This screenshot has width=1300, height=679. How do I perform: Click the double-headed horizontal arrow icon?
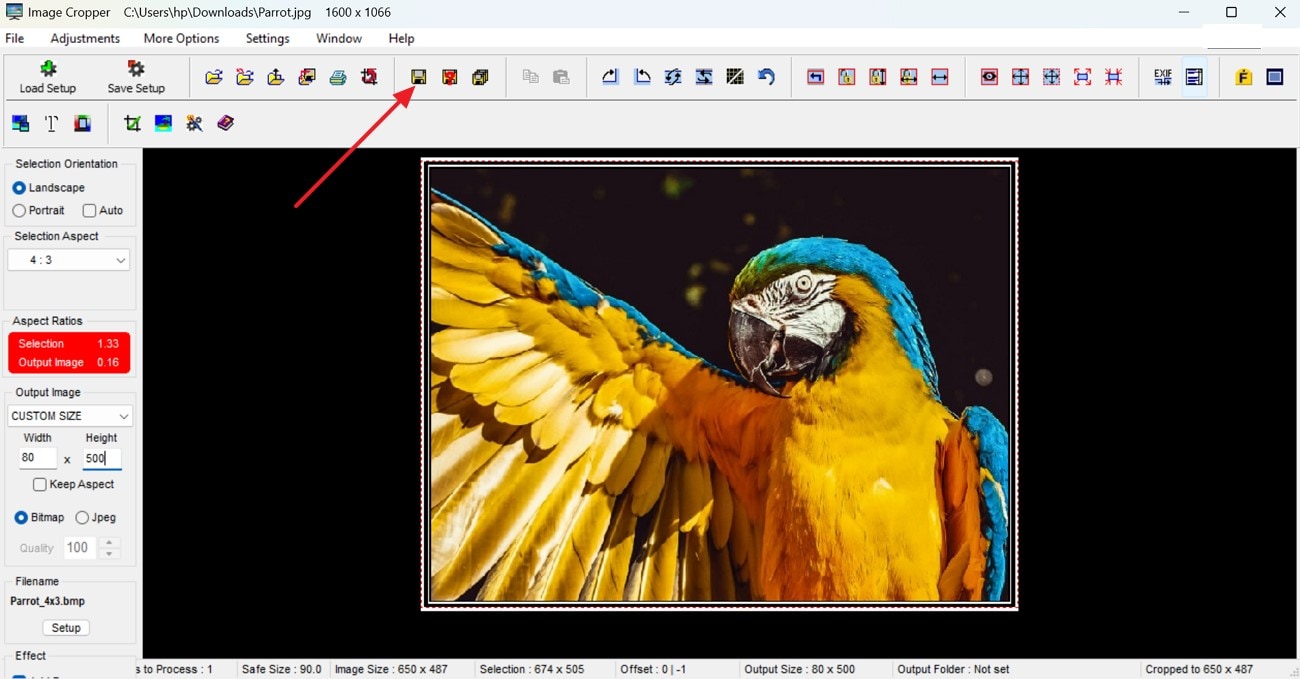(940, 77)
